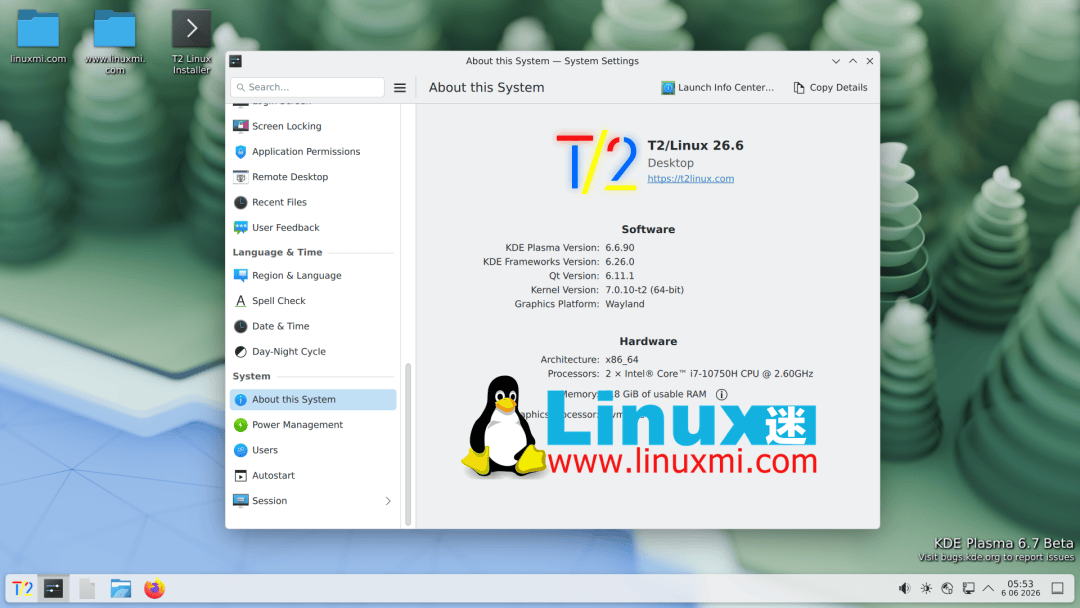Select the Users sidebar icon
1080x608 pixels.
tap(240, 450)
